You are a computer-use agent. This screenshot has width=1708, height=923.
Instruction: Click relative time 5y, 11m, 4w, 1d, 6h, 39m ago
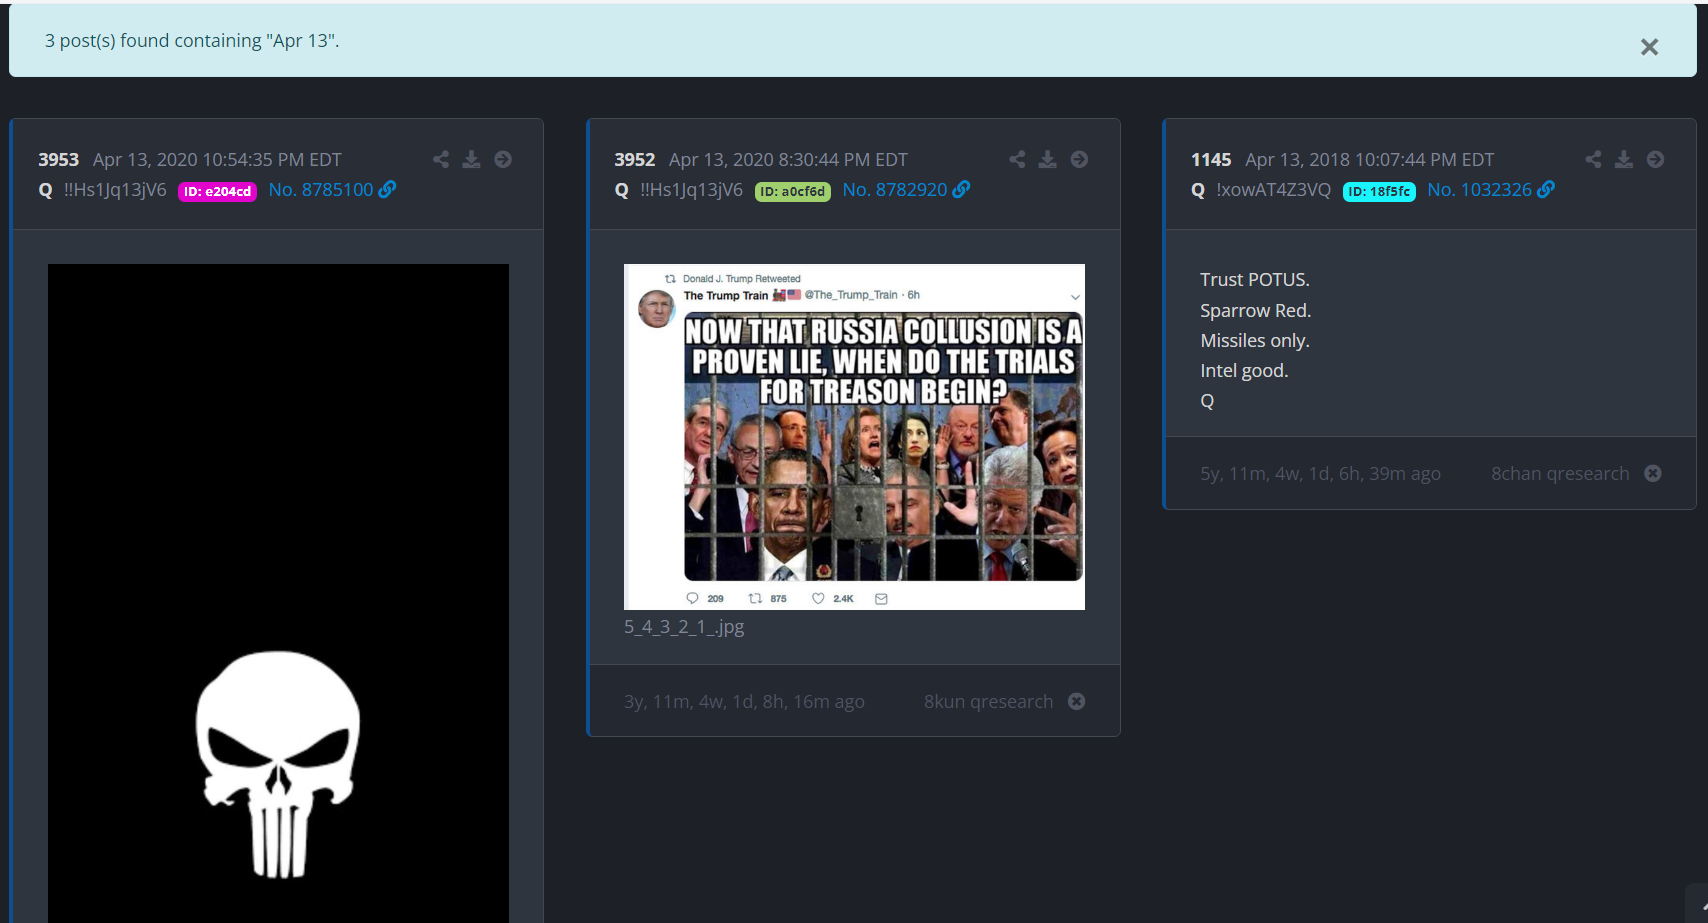coord(1320,473)
